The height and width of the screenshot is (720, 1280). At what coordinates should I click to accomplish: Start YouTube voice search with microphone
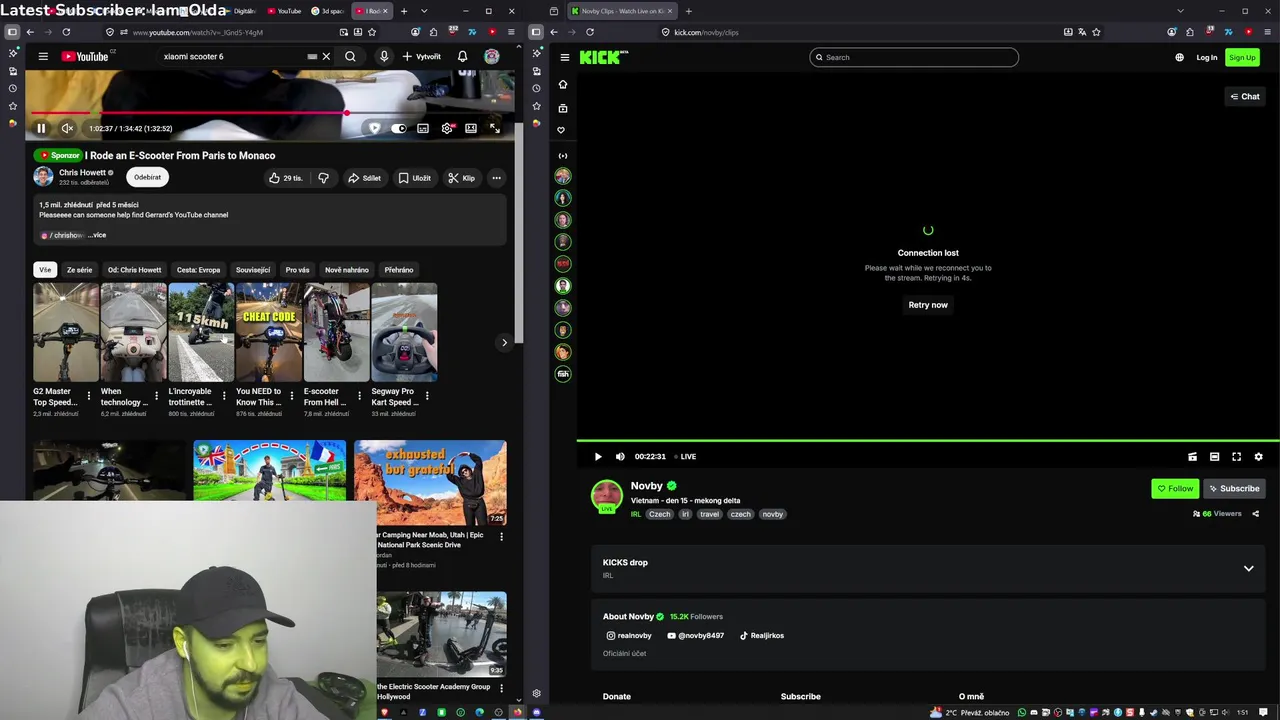(x=383, y=56)
